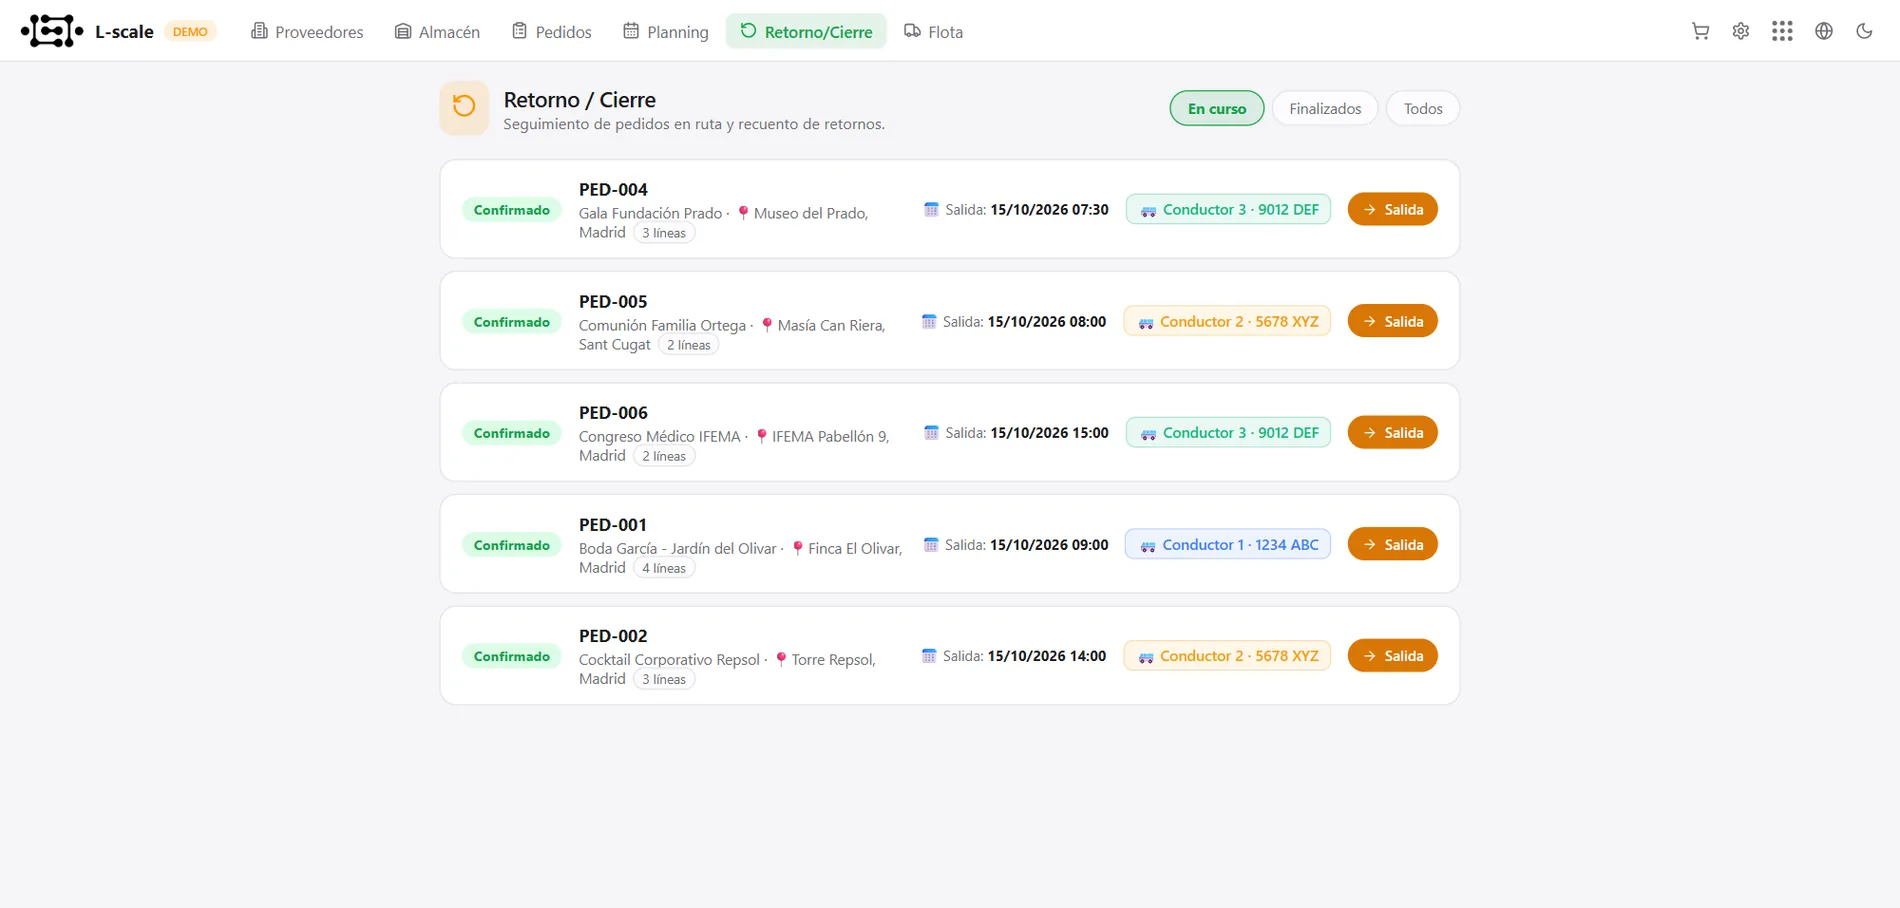Open the Flota section
Viewport: 1900px width, 908px height.
point(934,32)
